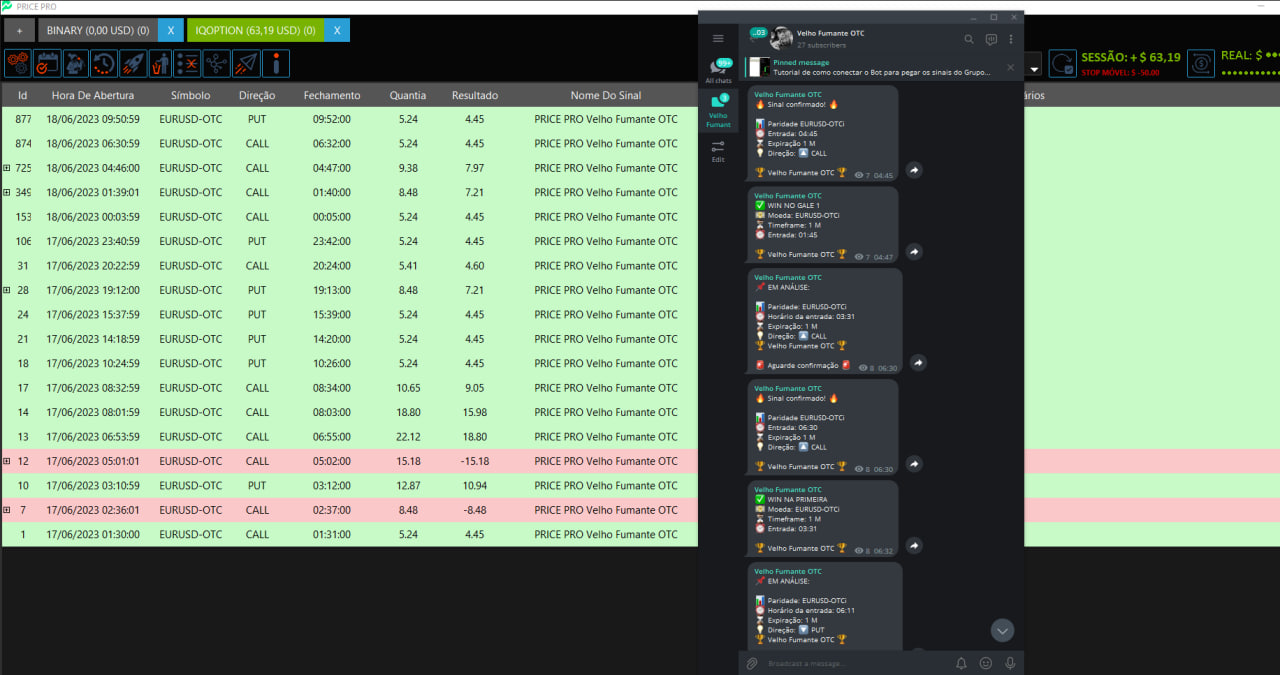Jump to bottom of Telegram chat
The image size is (1280, 675).
click(1002, 630)
